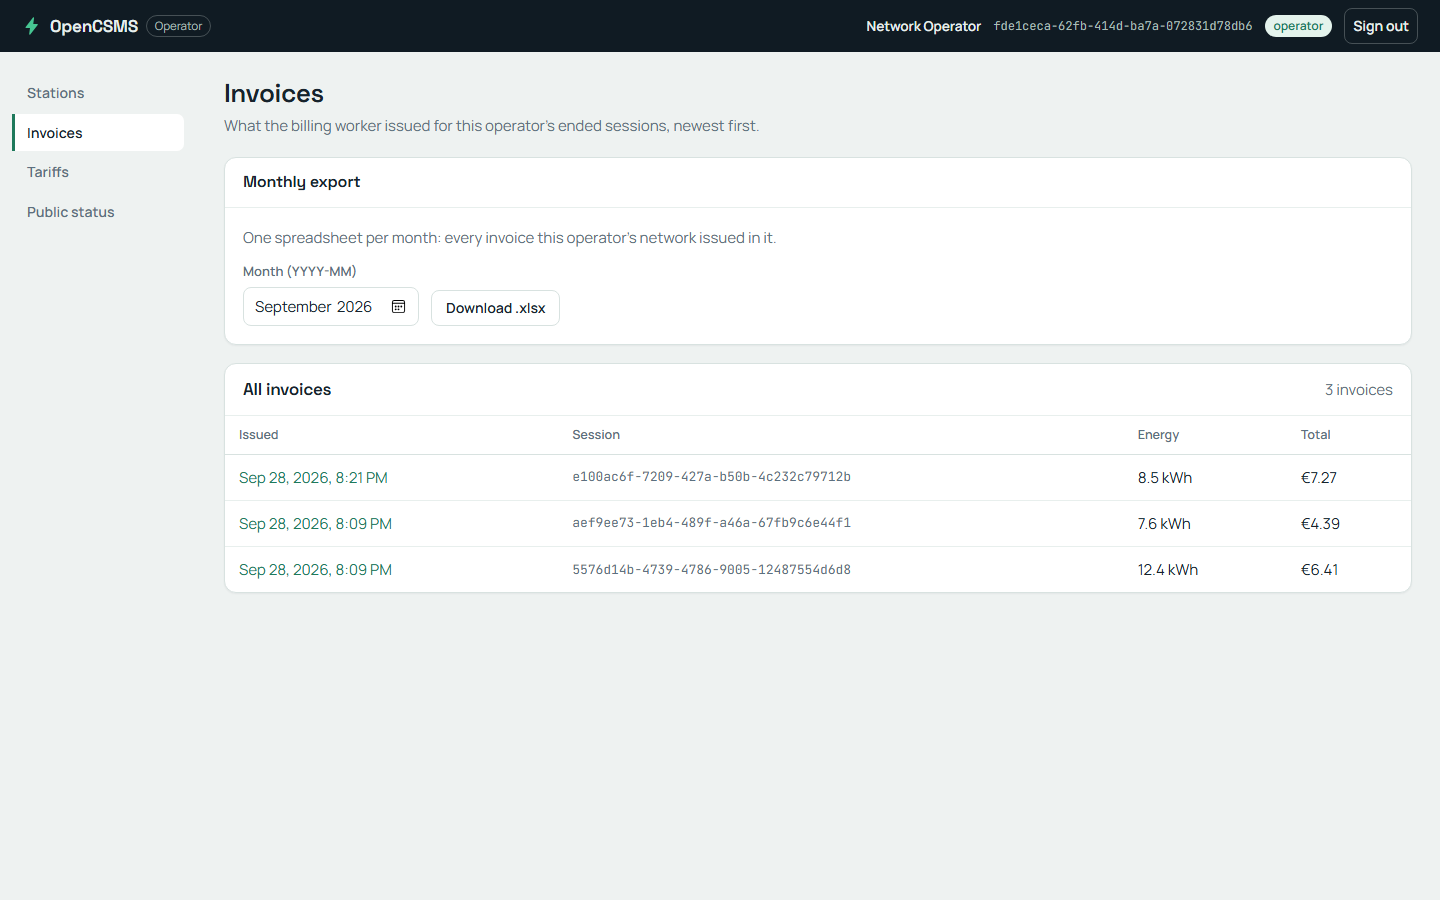Screen dimensions: 1440x900
Task: Click the OpenCSMS brand name
Action: tap(94, 26)
